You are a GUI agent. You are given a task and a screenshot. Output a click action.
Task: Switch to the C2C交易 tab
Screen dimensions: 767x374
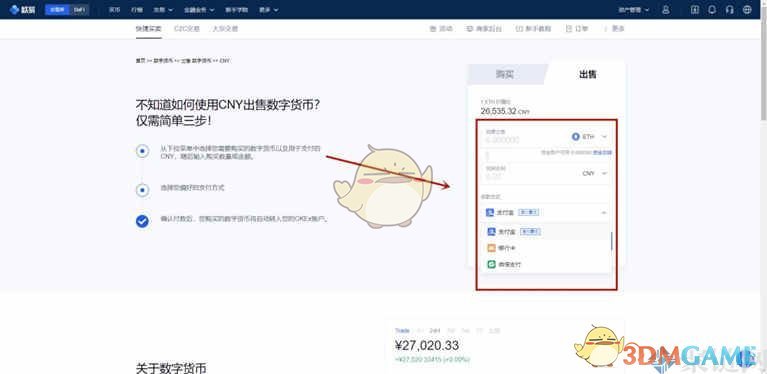(x=187, y=29)
